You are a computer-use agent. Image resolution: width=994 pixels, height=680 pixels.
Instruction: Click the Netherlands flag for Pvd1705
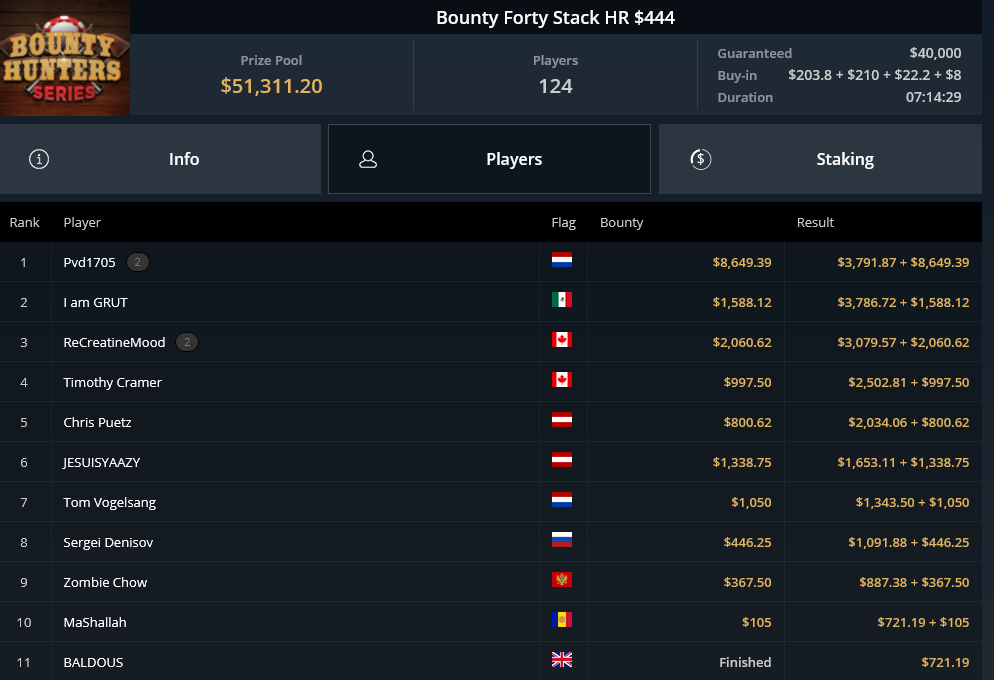tap(562, 260)
